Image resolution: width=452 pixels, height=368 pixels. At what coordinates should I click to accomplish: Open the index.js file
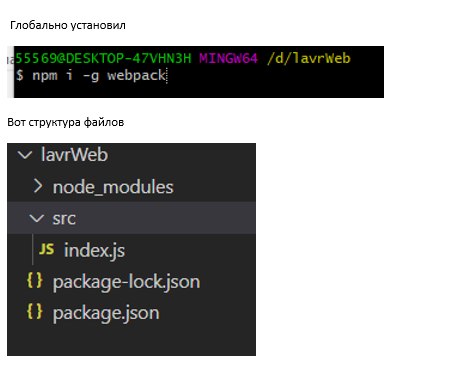(x=94, y=251)
